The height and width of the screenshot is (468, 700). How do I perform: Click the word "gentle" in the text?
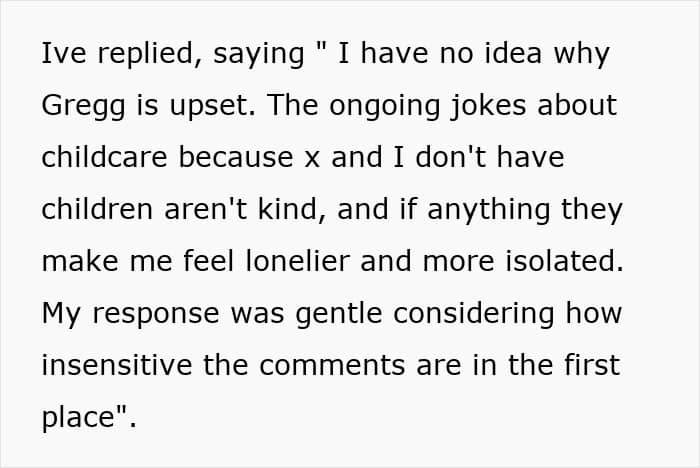339,314
